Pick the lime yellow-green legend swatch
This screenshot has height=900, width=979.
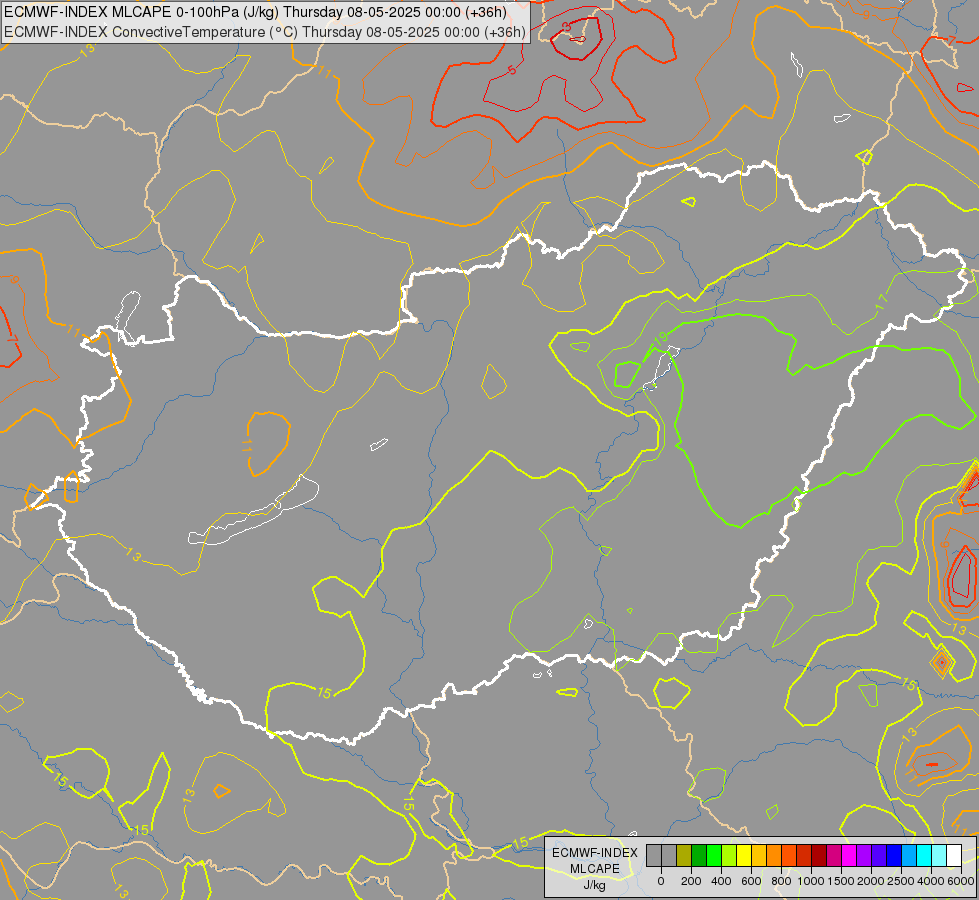[x=729, y=855]
